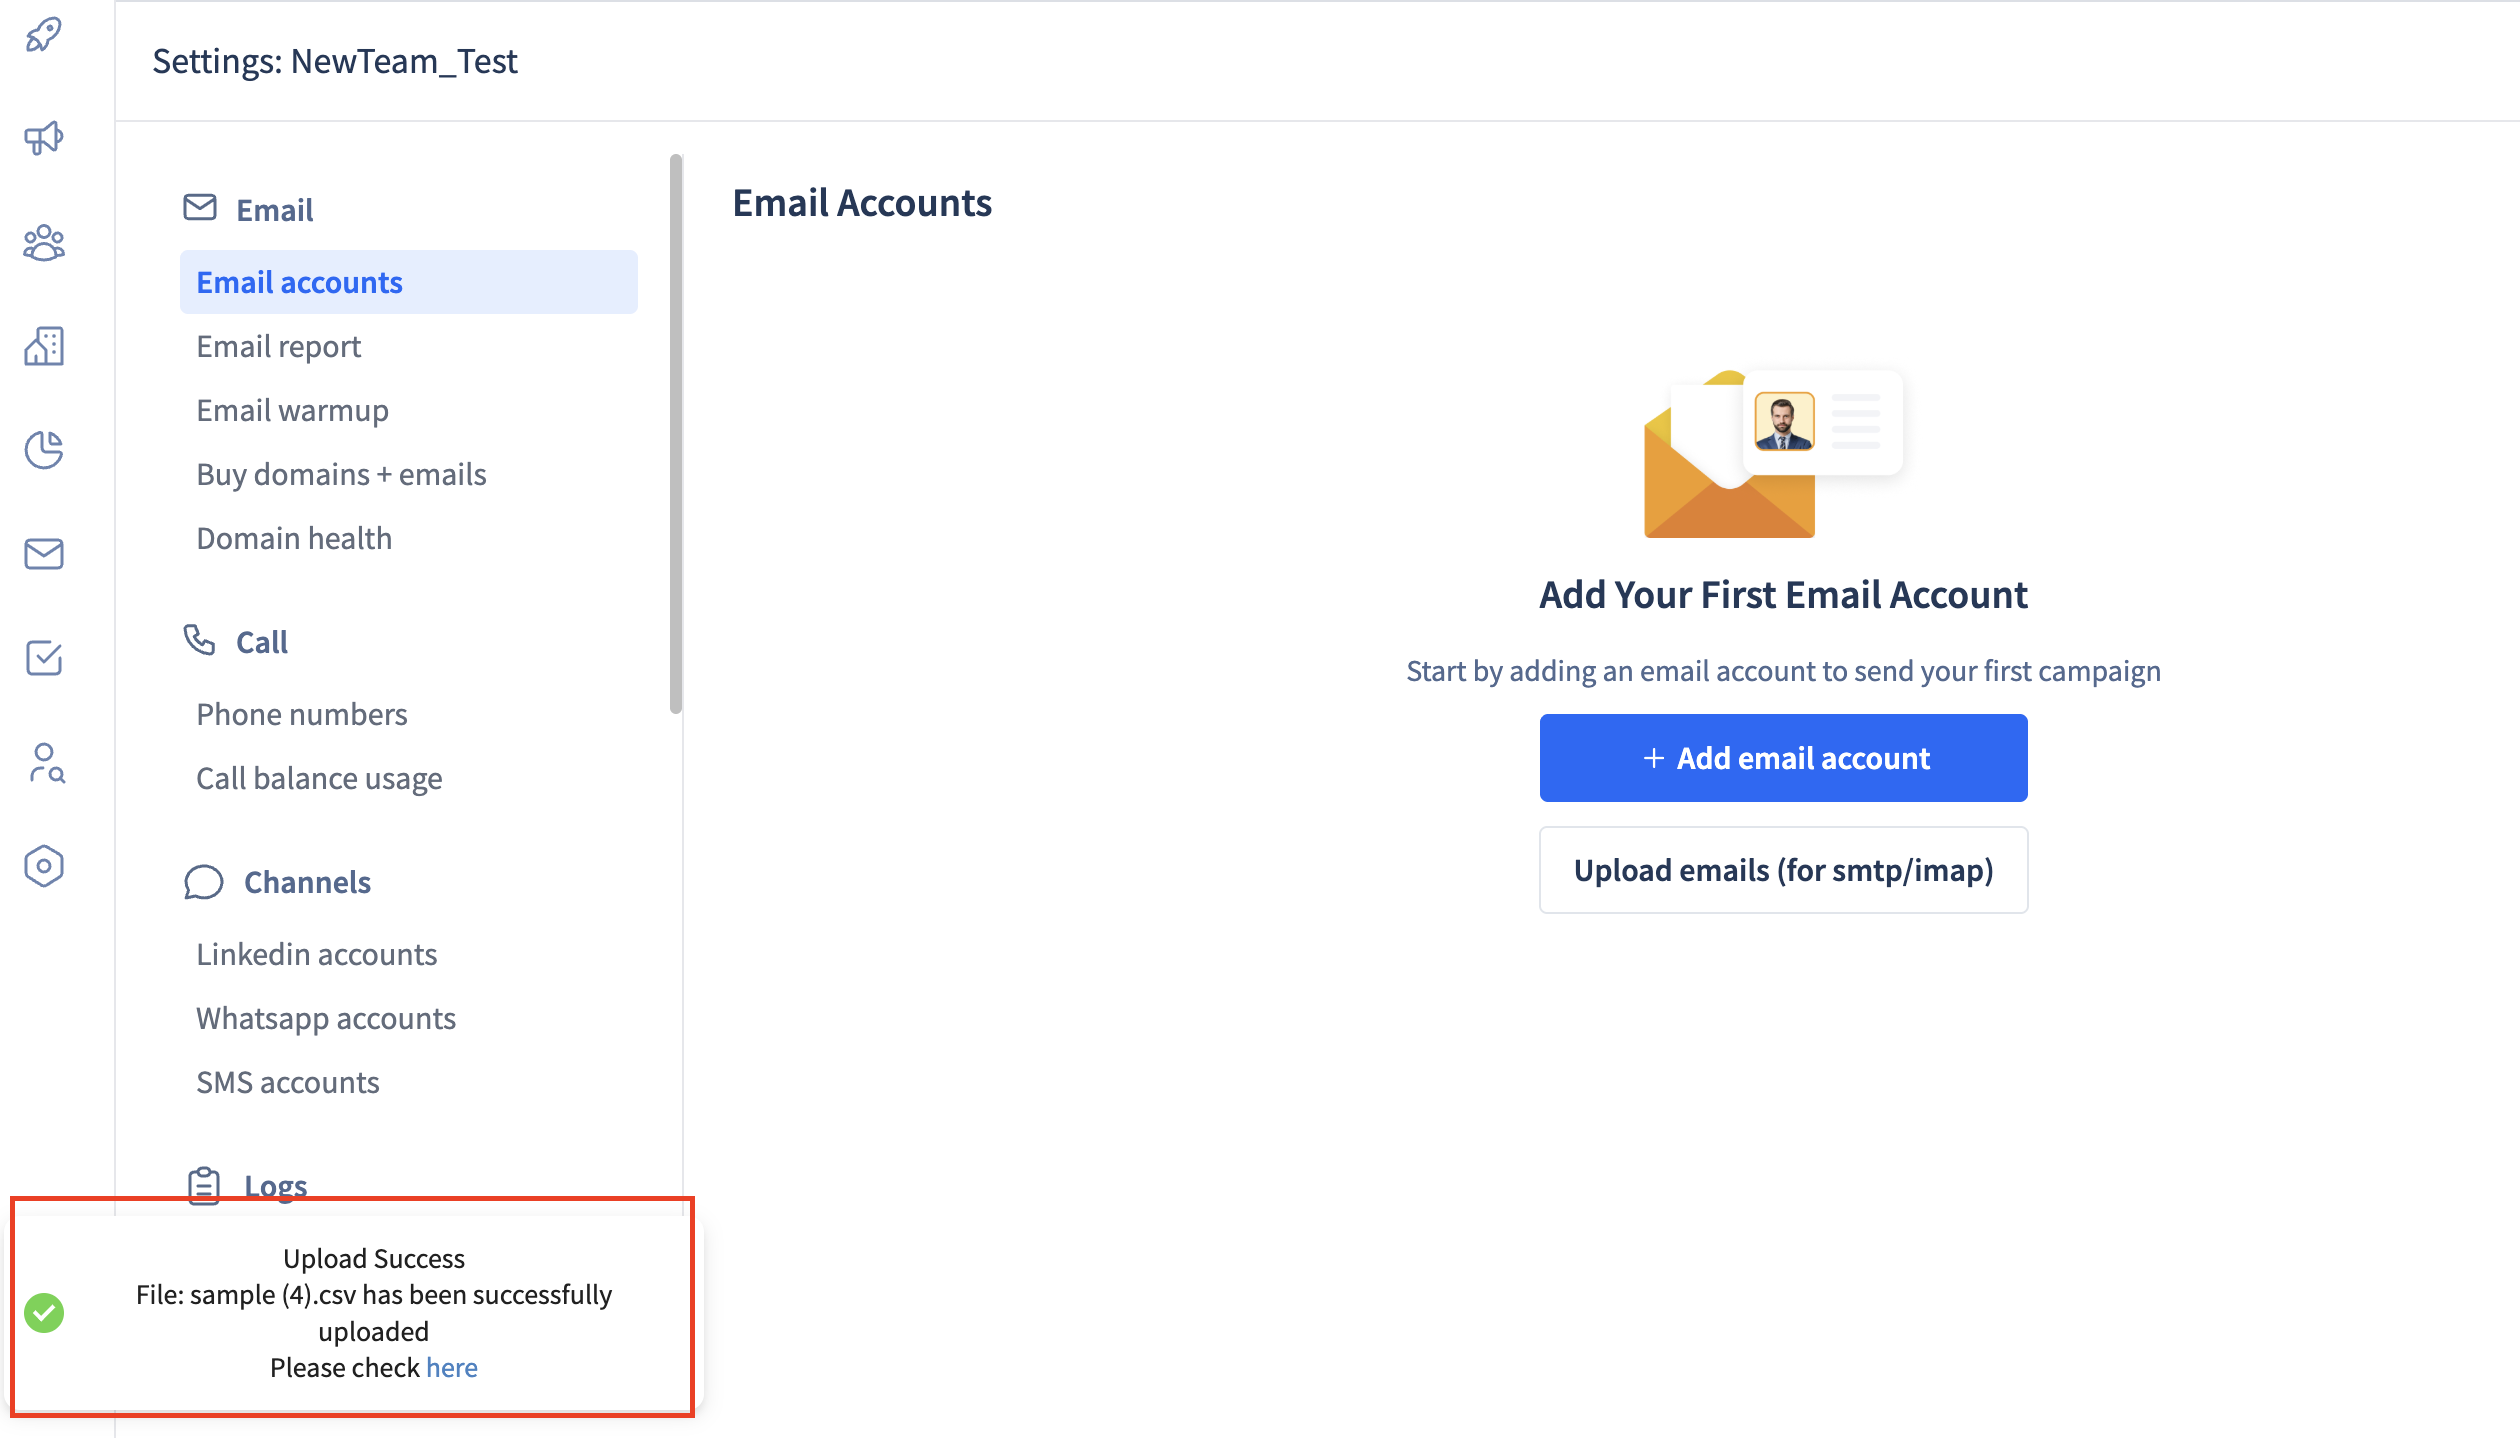The height and width of the screenshot is (1438, 2520).
Task: Open the Email report settings page
Action: [278, 346]
